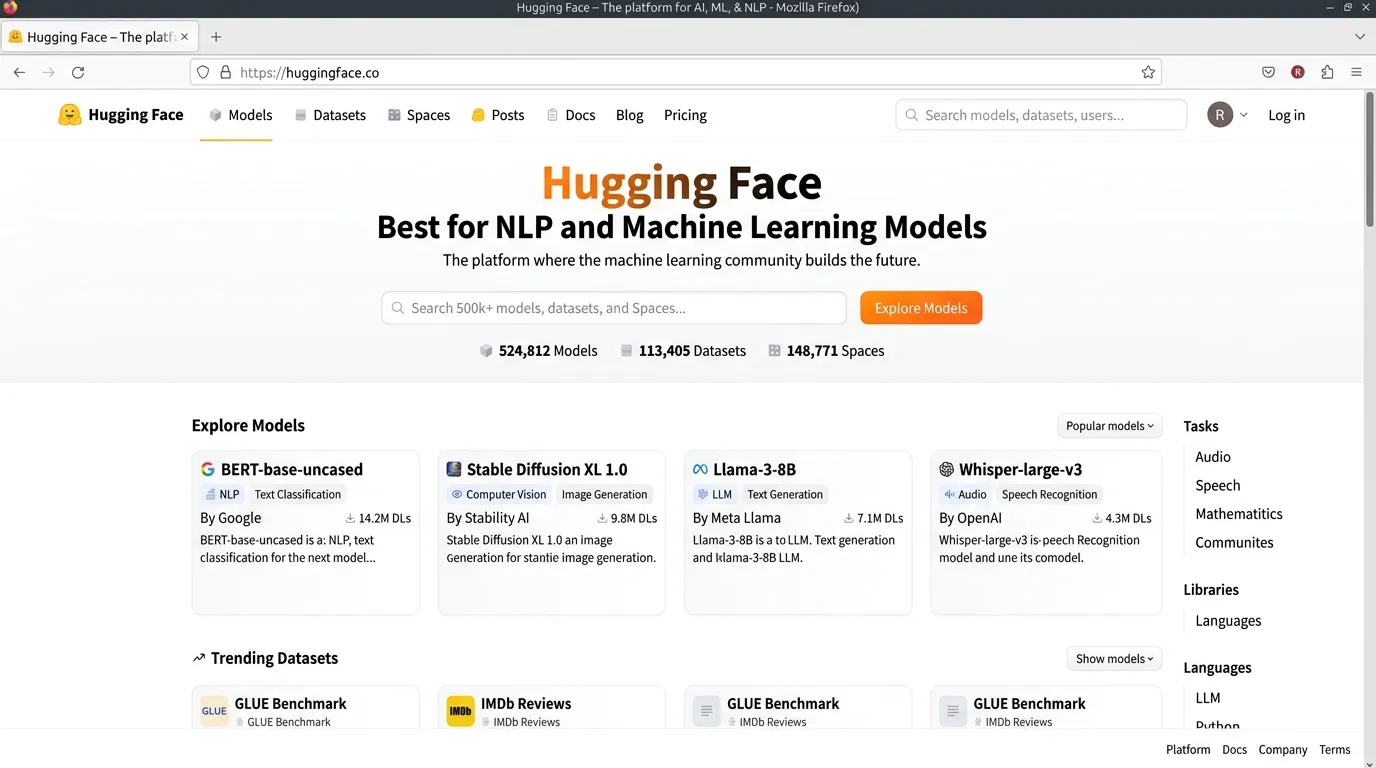Select the Communites sidebar item

(1235, 543)
